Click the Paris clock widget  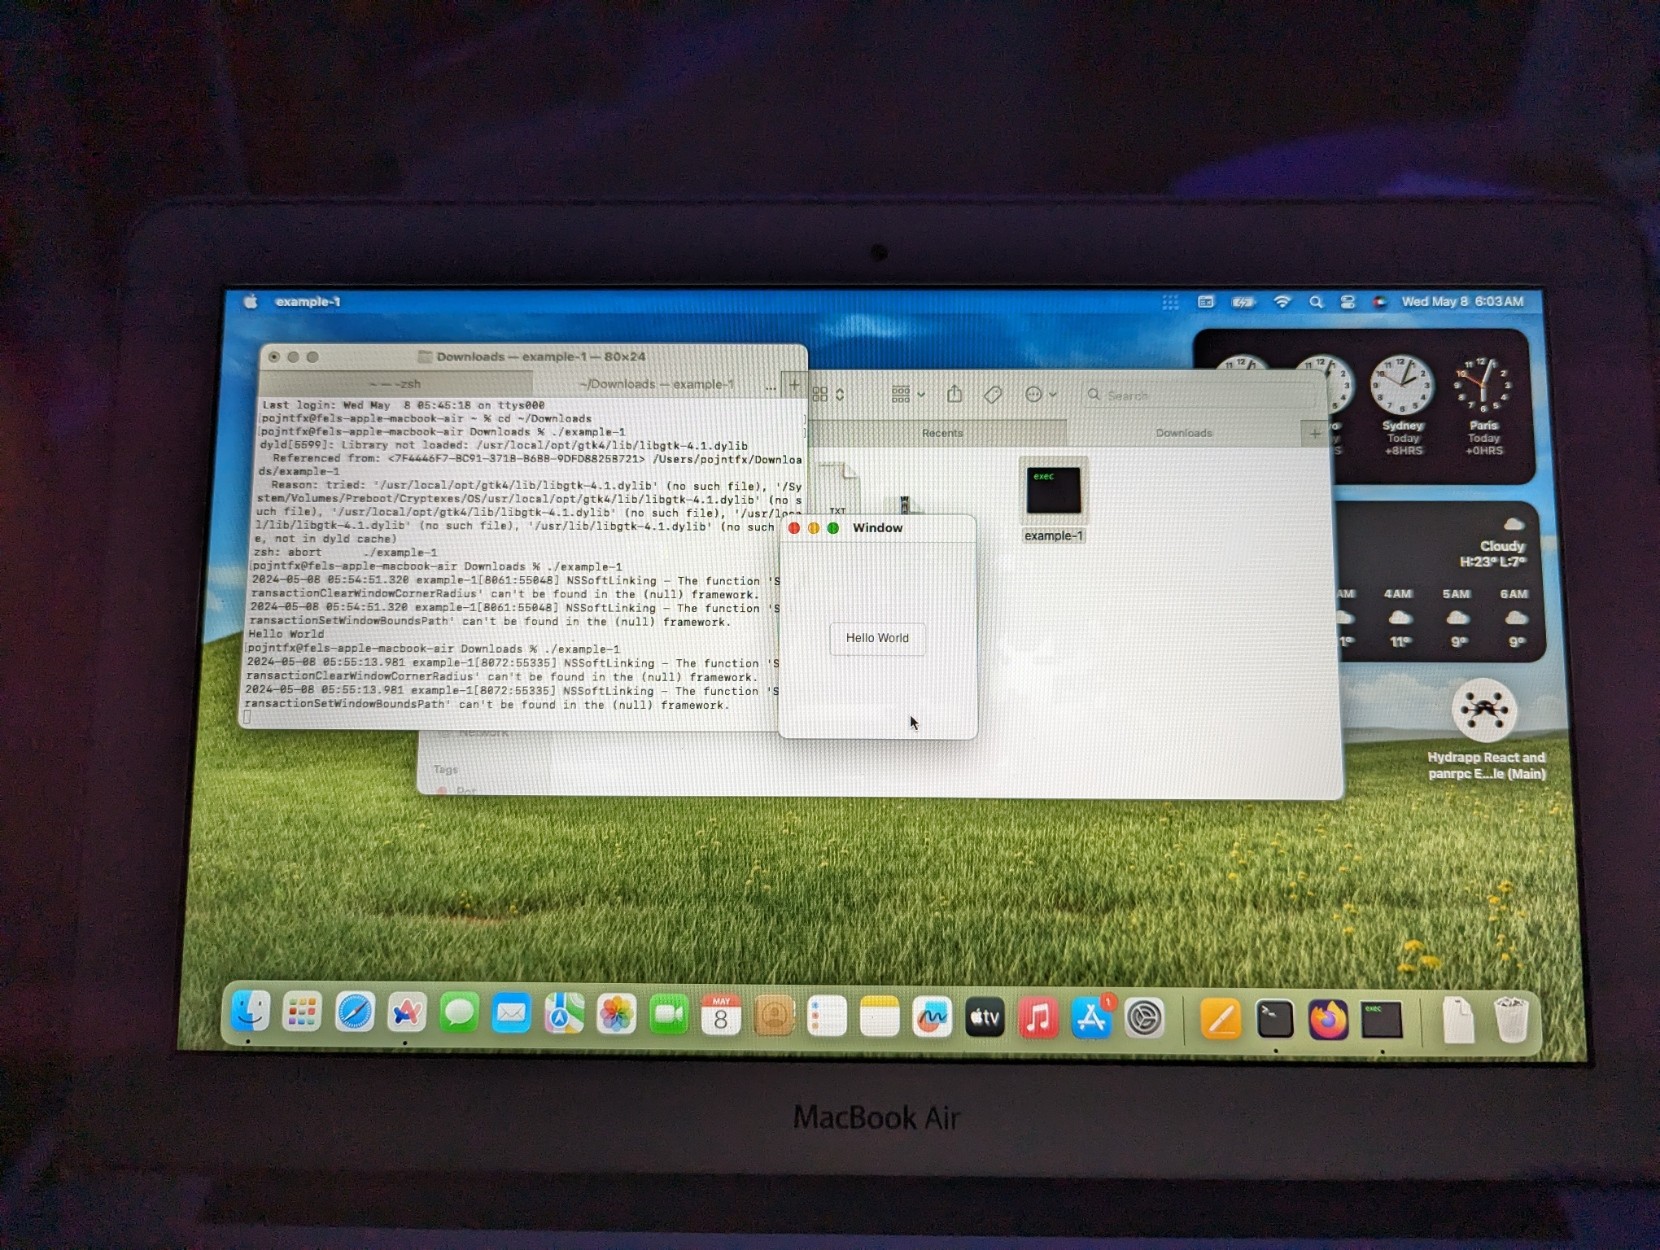[1483, 404]
